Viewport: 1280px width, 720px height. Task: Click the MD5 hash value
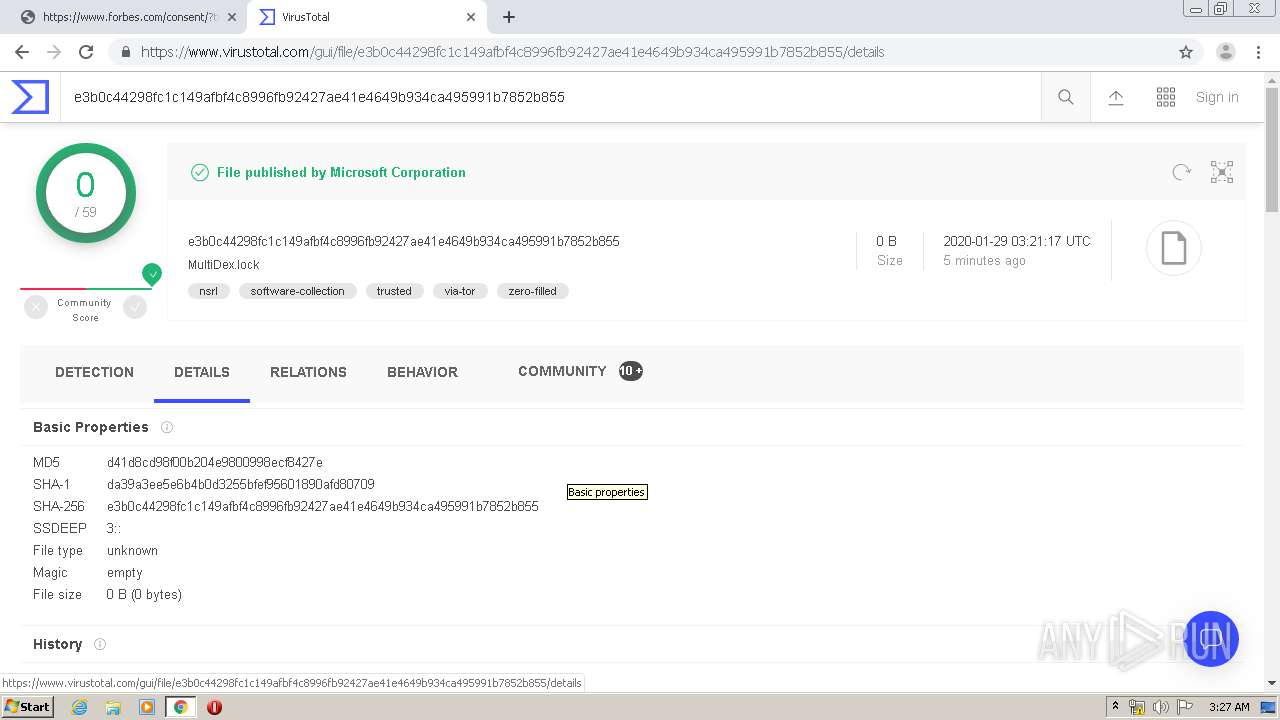(215, 462)
